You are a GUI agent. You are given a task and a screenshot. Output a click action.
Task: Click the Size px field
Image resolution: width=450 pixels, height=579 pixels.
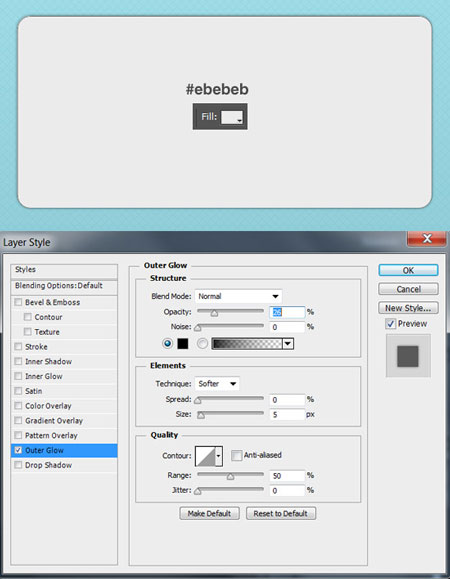pos(287,415)
